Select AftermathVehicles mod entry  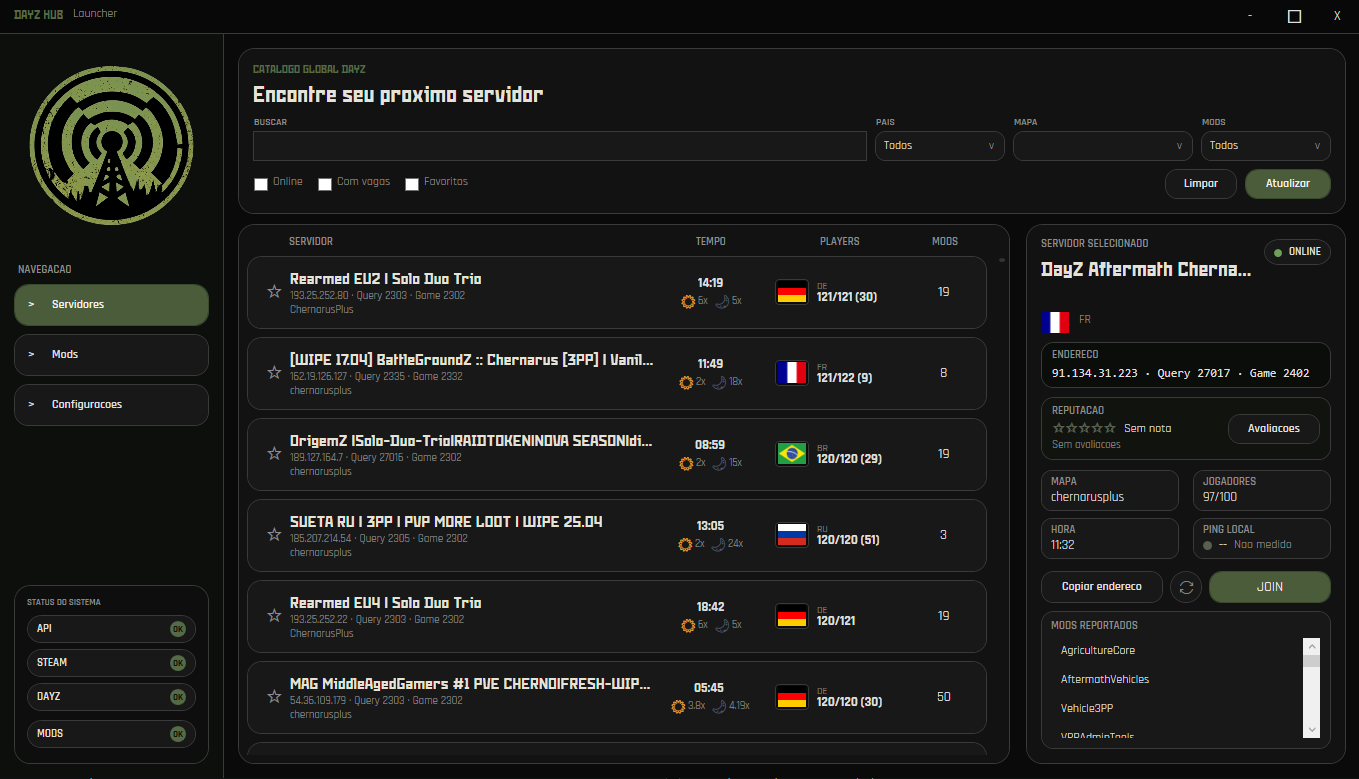click(x=1105, y=680)
